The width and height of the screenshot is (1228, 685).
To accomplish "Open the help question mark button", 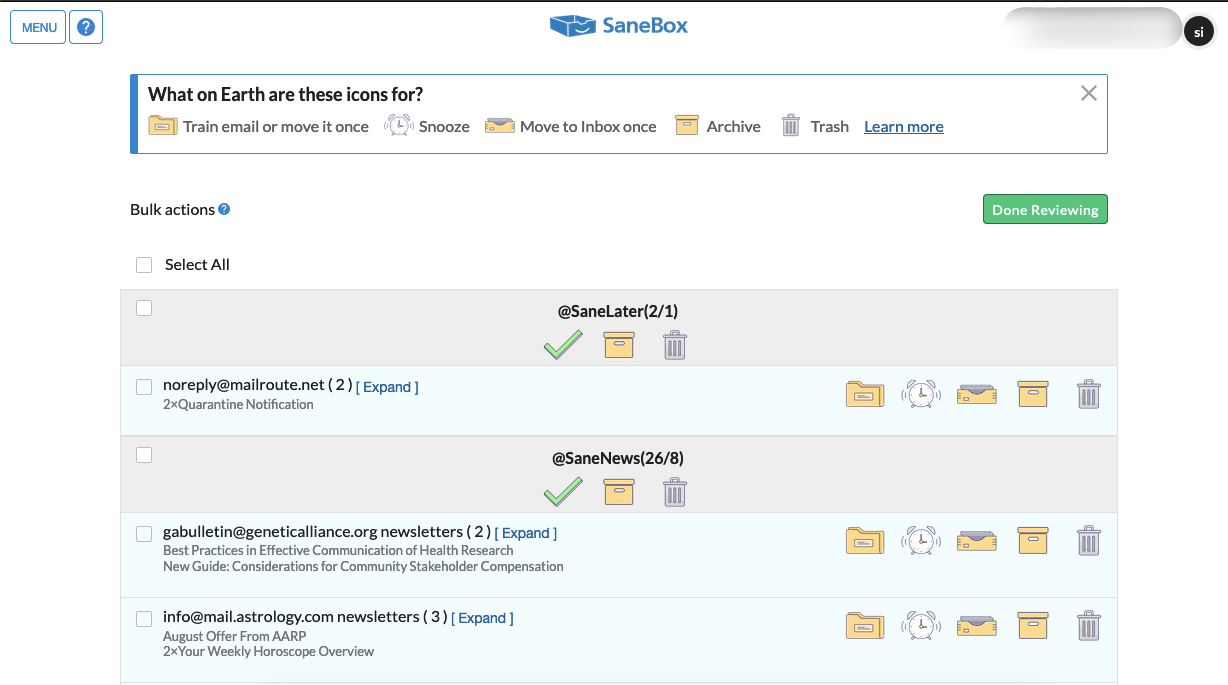I will tap(86, 27).
